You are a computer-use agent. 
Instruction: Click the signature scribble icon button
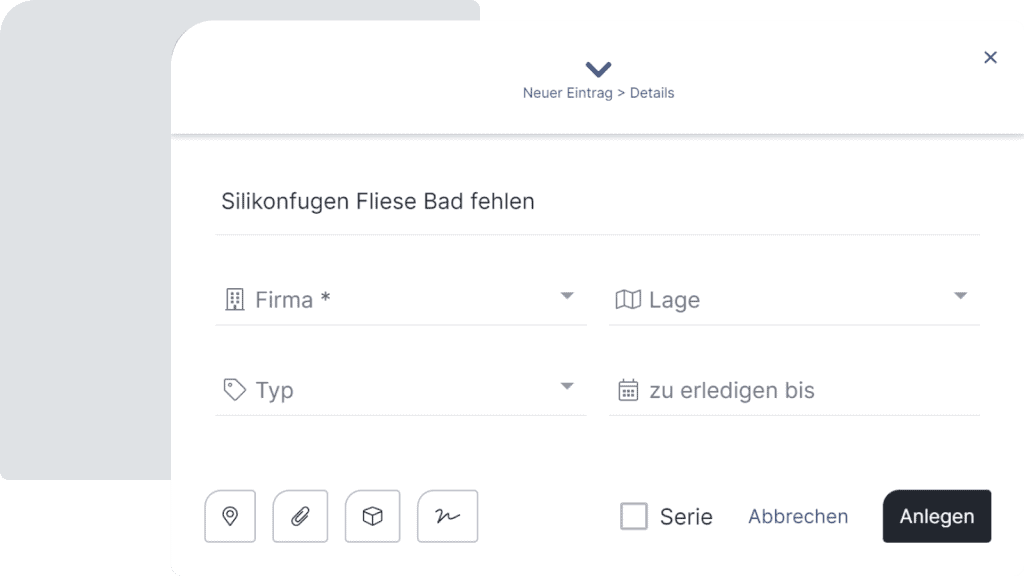click(x=447, y=516)
